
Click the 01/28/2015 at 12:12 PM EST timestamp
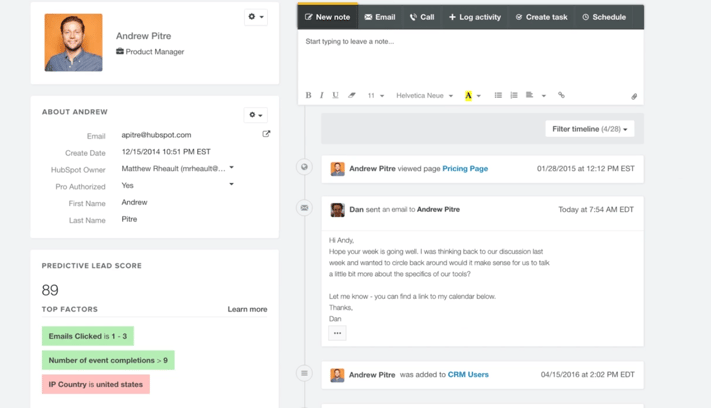[586, 169]
